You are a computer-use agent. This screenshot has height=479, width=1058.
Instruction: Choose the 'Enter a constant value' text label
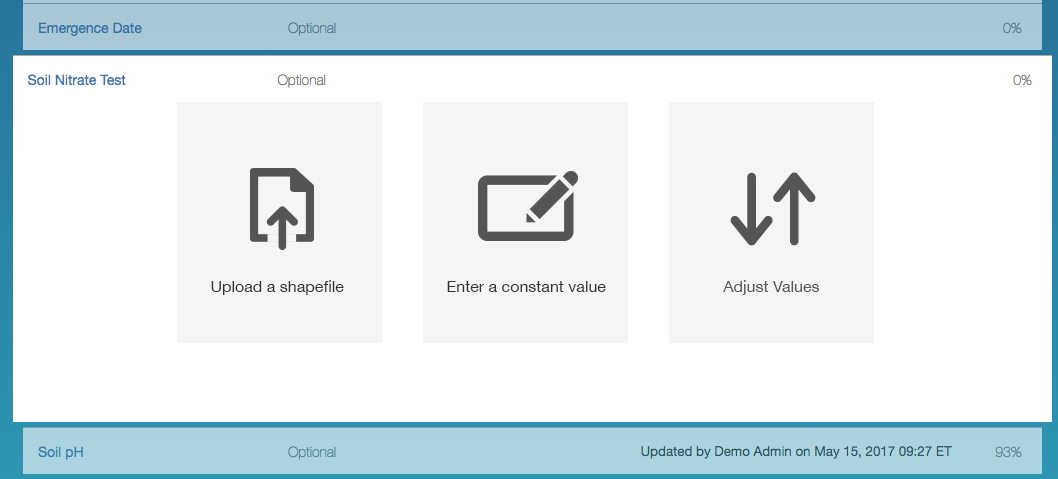[x=526, y=287]
